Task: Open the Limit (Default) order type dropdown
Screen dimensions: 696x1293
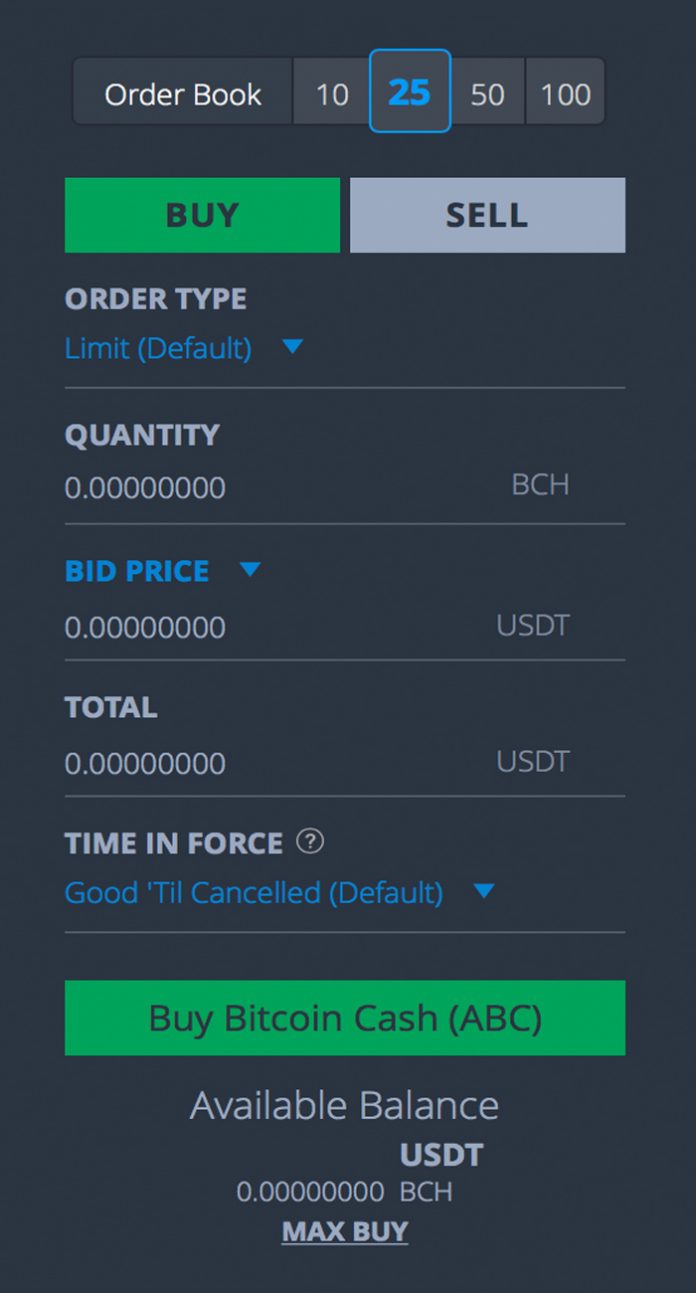Action: tap(158, 348)
